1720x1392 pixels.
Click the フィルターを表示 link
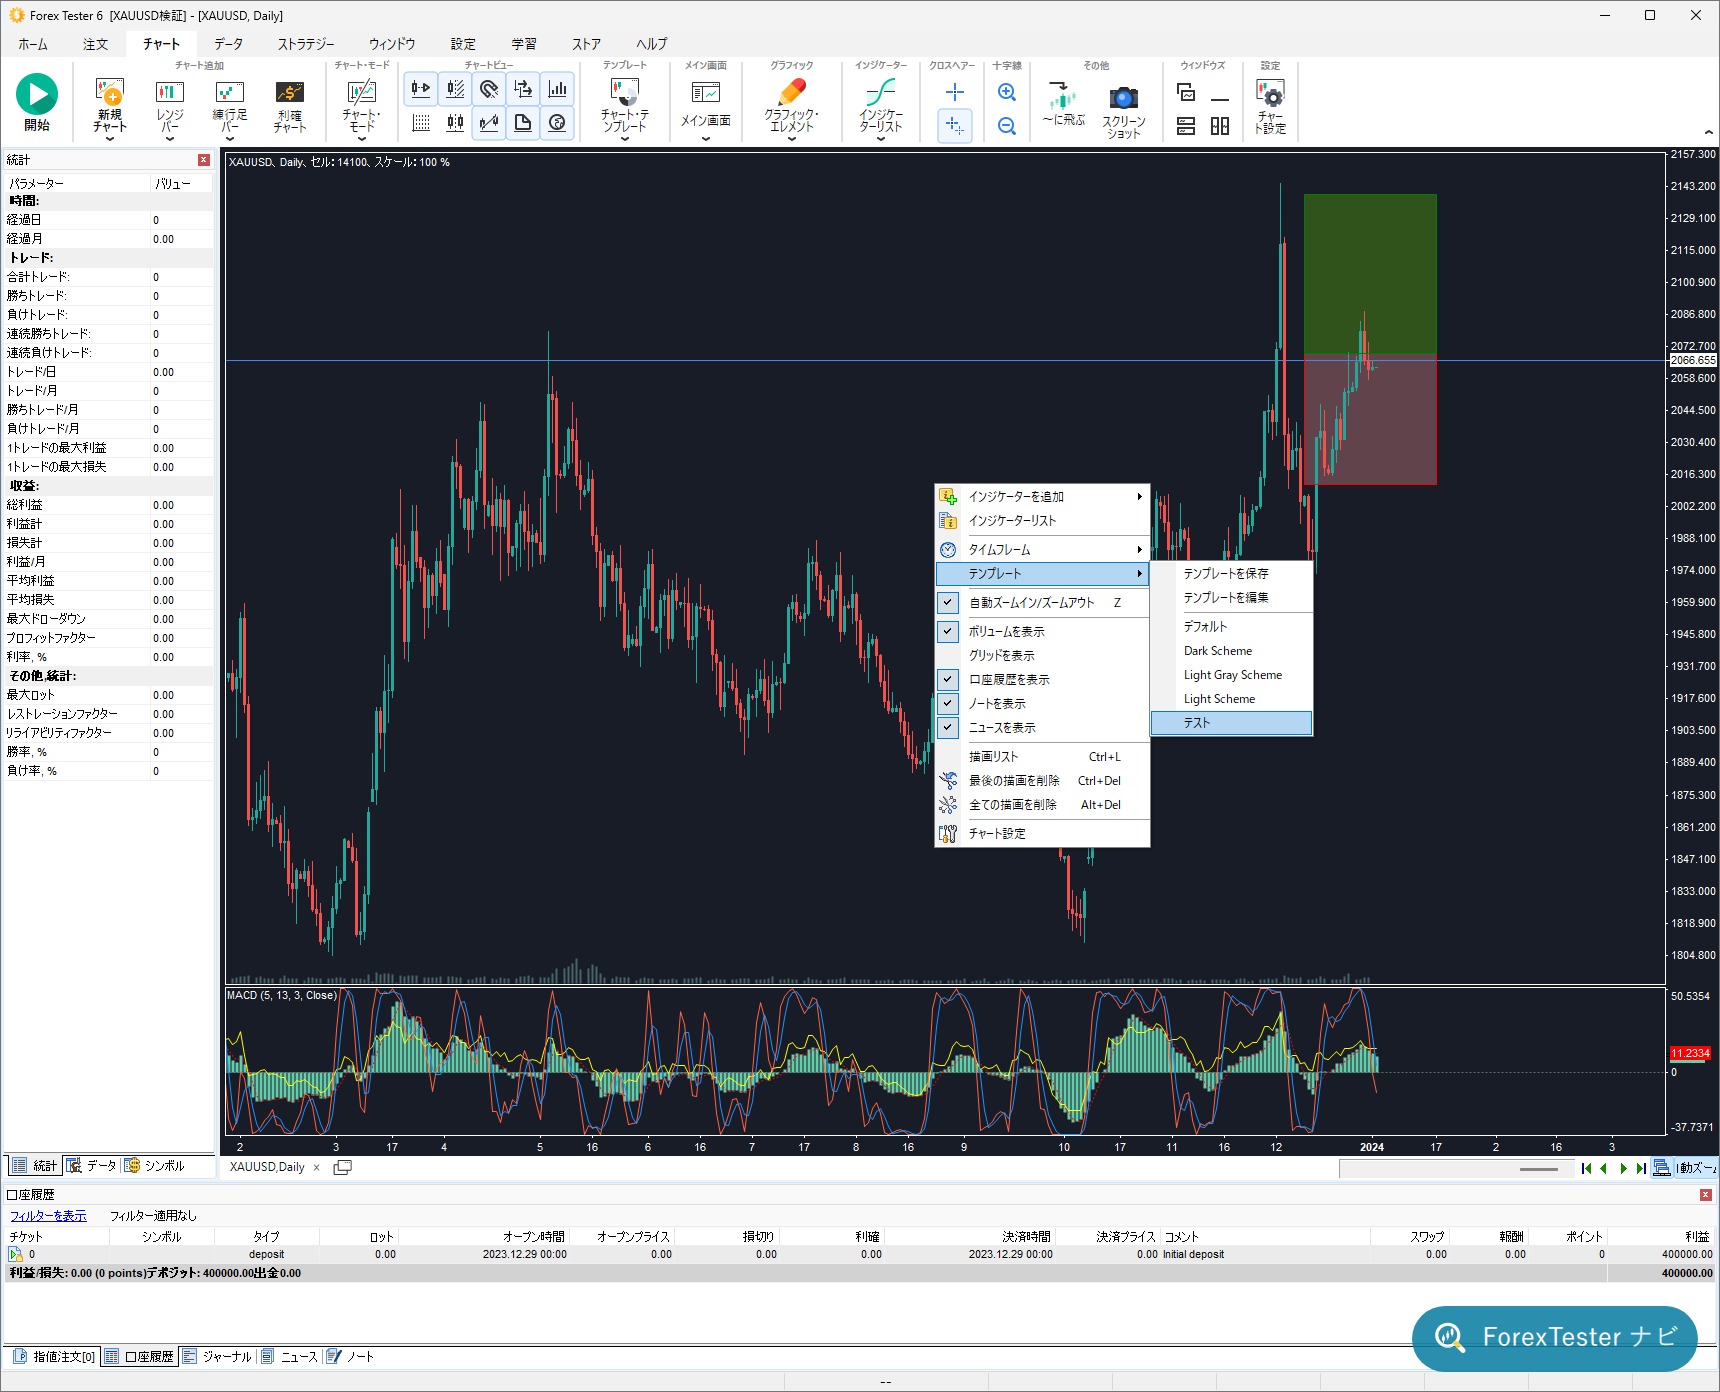pos(48,1216)
